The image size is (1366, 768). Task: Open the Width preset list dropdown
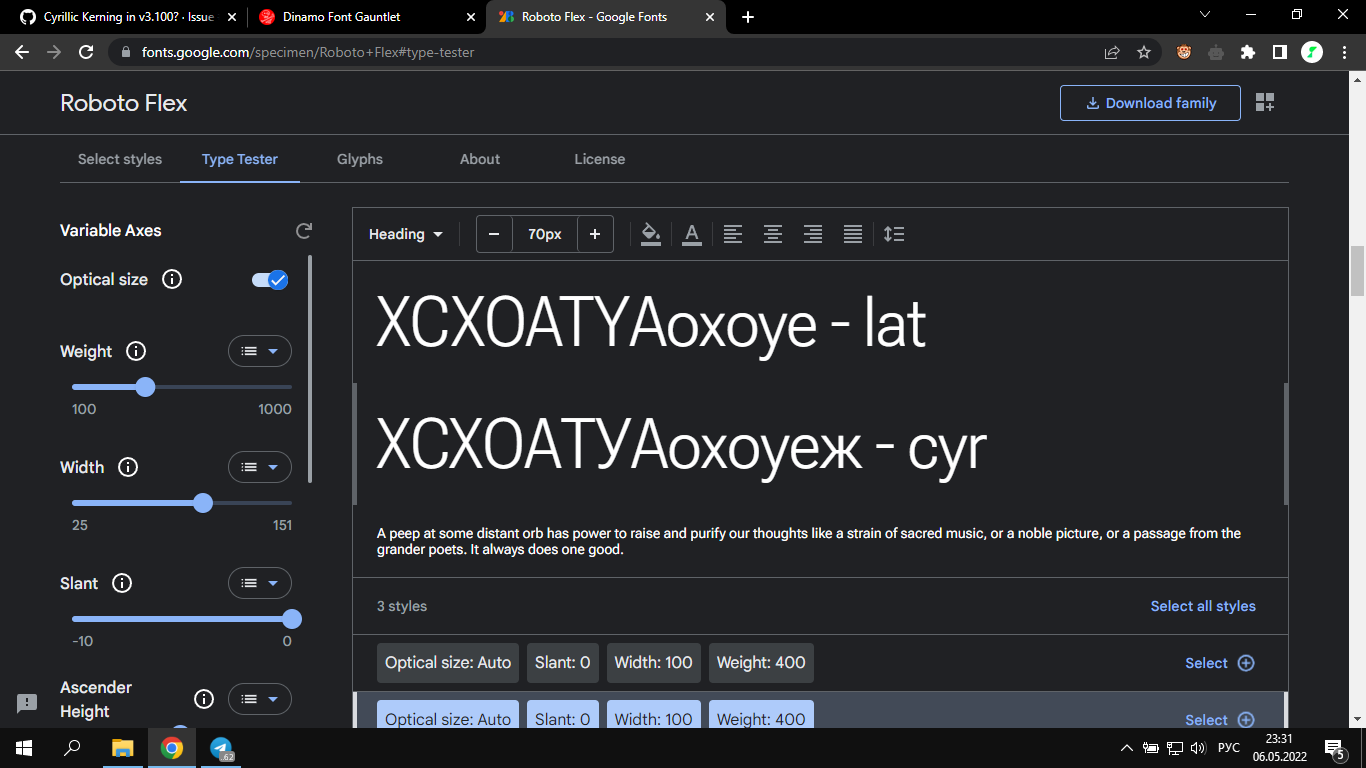[x=259, y=467]
